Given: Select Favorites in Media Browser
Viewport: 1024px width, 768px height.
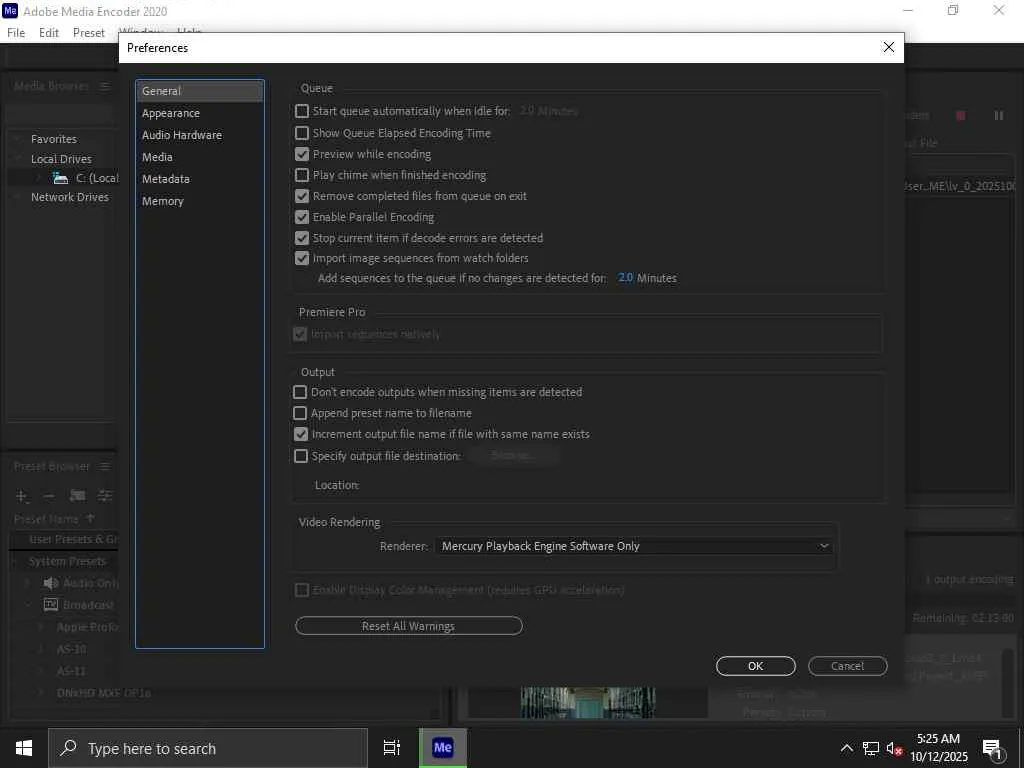Looking at the screenshot, I should [x=54, y=139].
